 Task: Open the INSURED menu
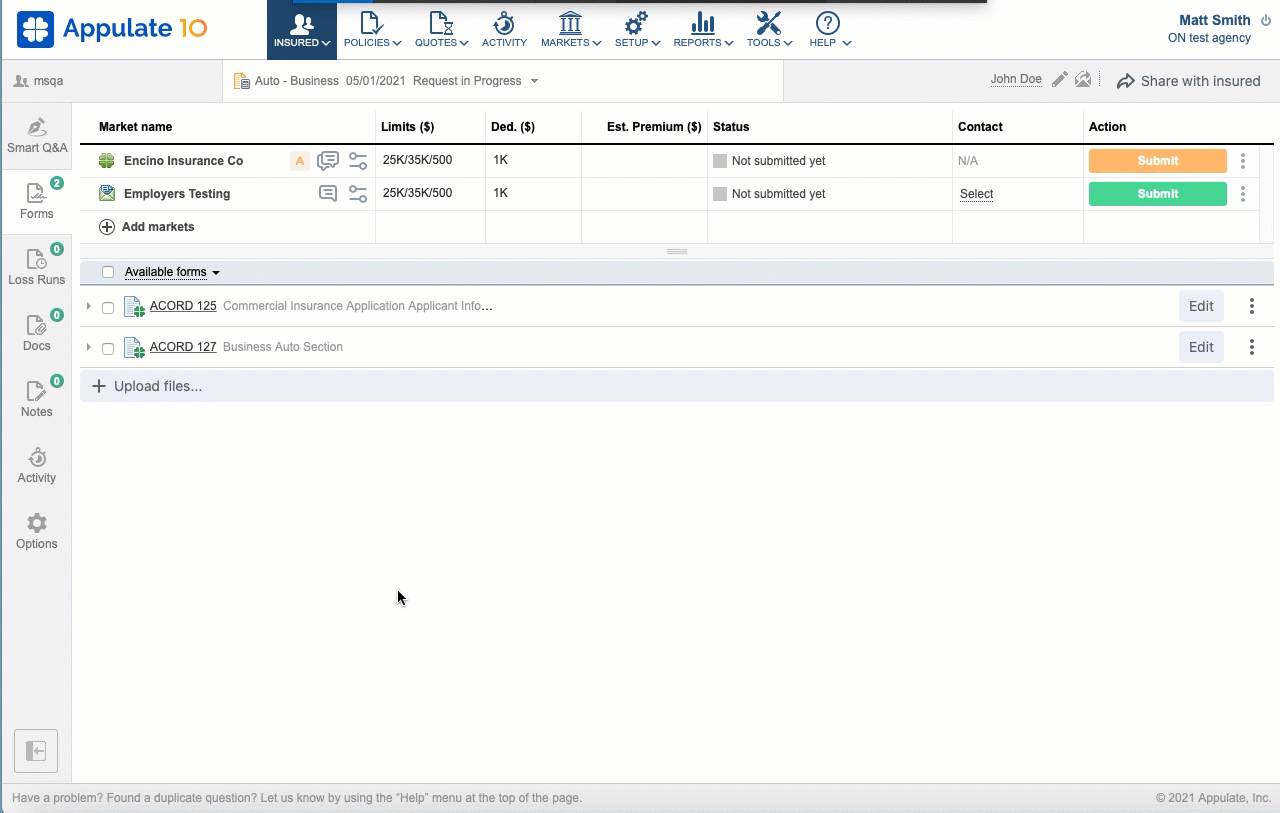coord(302,30)
